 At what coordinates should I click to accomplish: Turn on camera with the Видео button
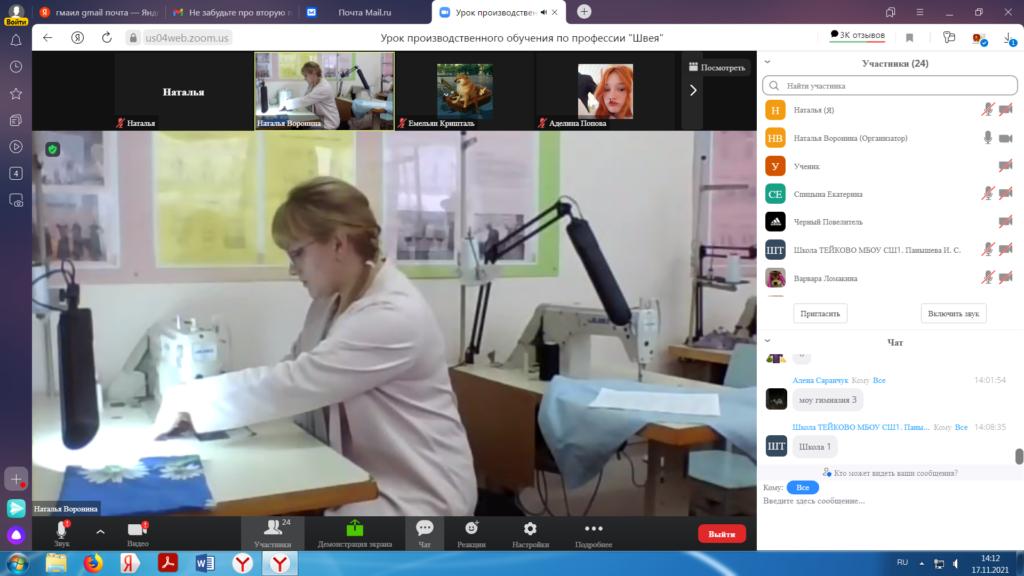[137, 530]
